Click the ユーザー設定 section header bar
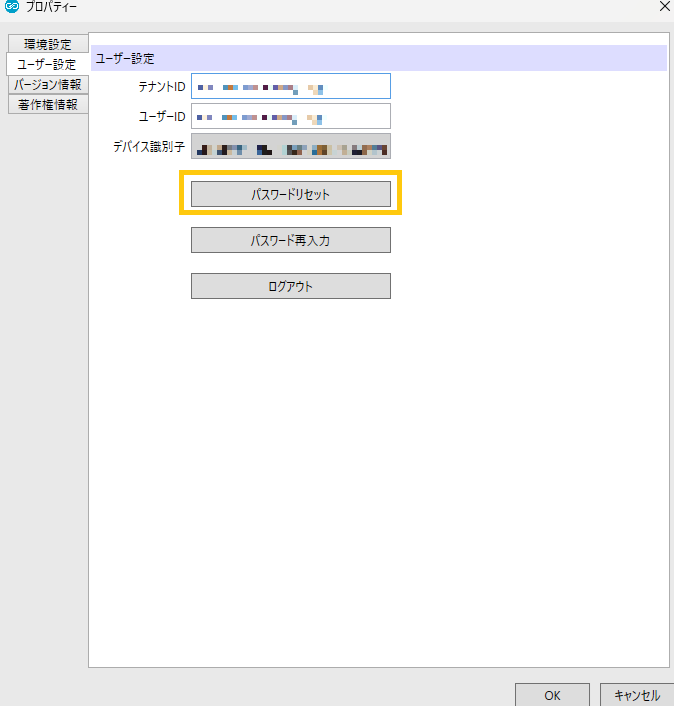674x706 pixels. (x=378, y=58)
